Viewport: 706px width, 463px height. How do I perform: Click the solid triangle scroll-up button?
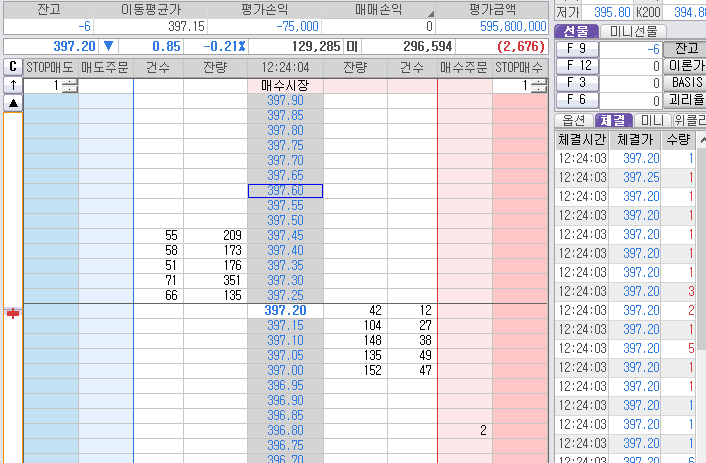(13, 104)
